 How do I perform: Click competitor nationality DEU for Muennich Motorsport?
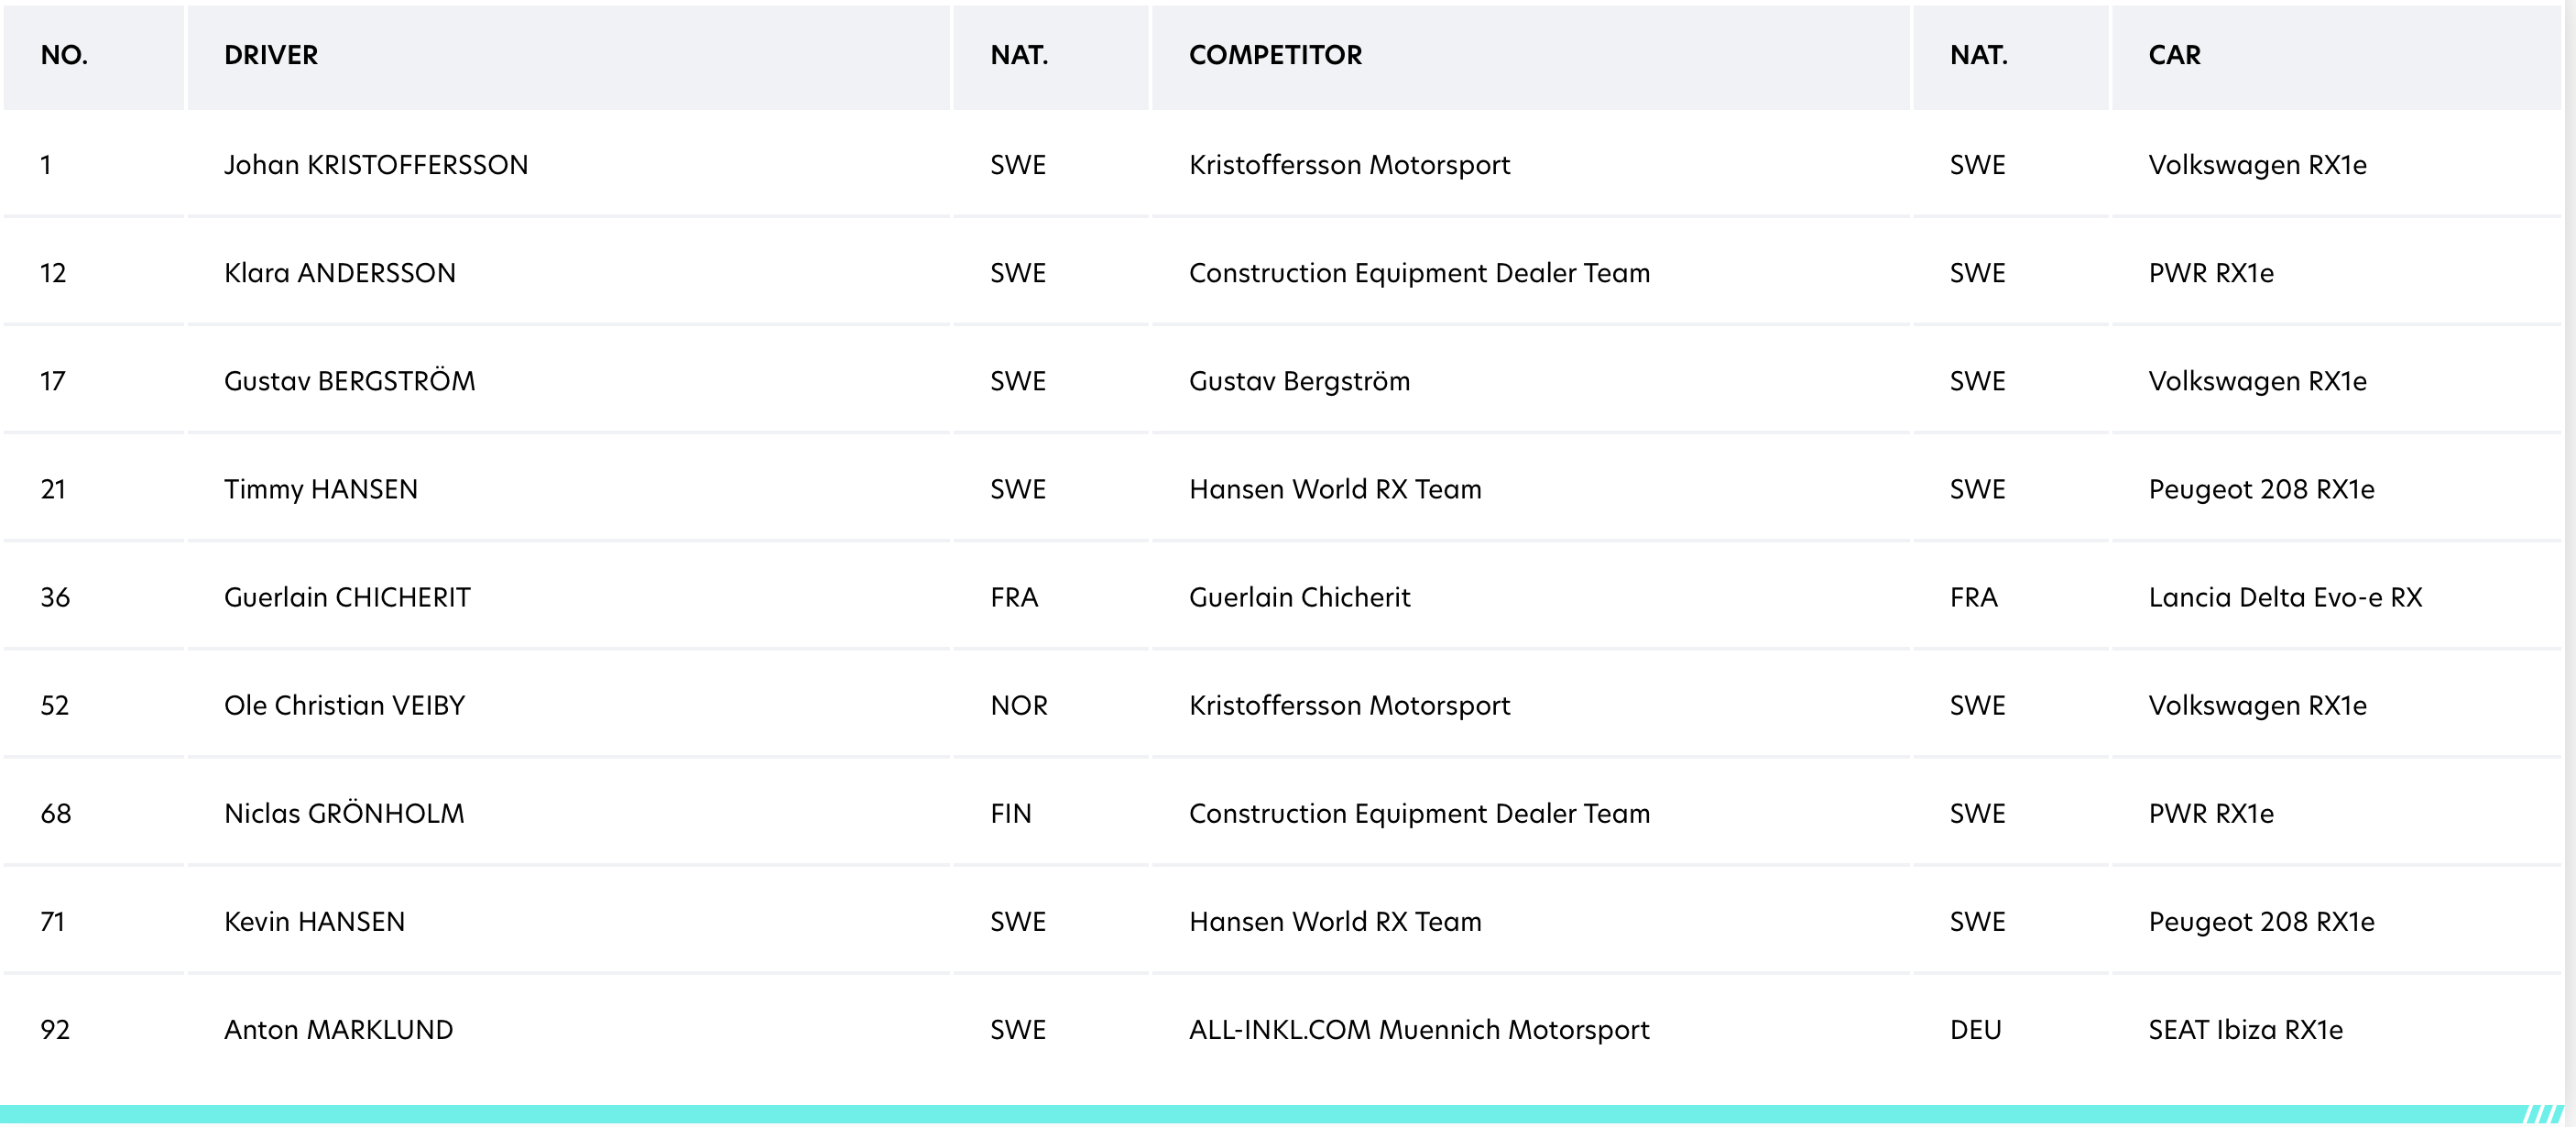1975,1029
